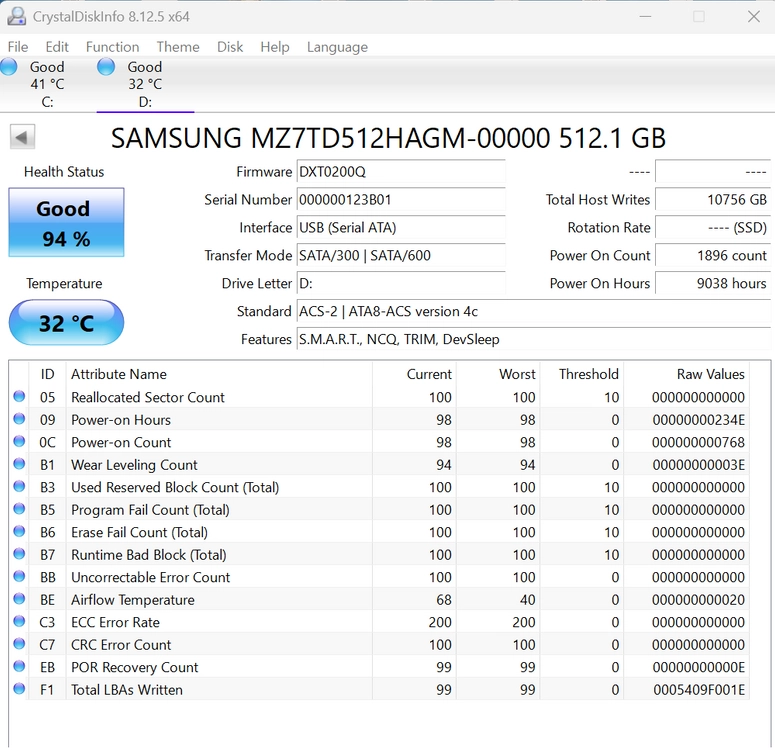The image size is (775, 750).
Task: Click status orb of Total LBAs Written row
Action: (x=19, y=689)
